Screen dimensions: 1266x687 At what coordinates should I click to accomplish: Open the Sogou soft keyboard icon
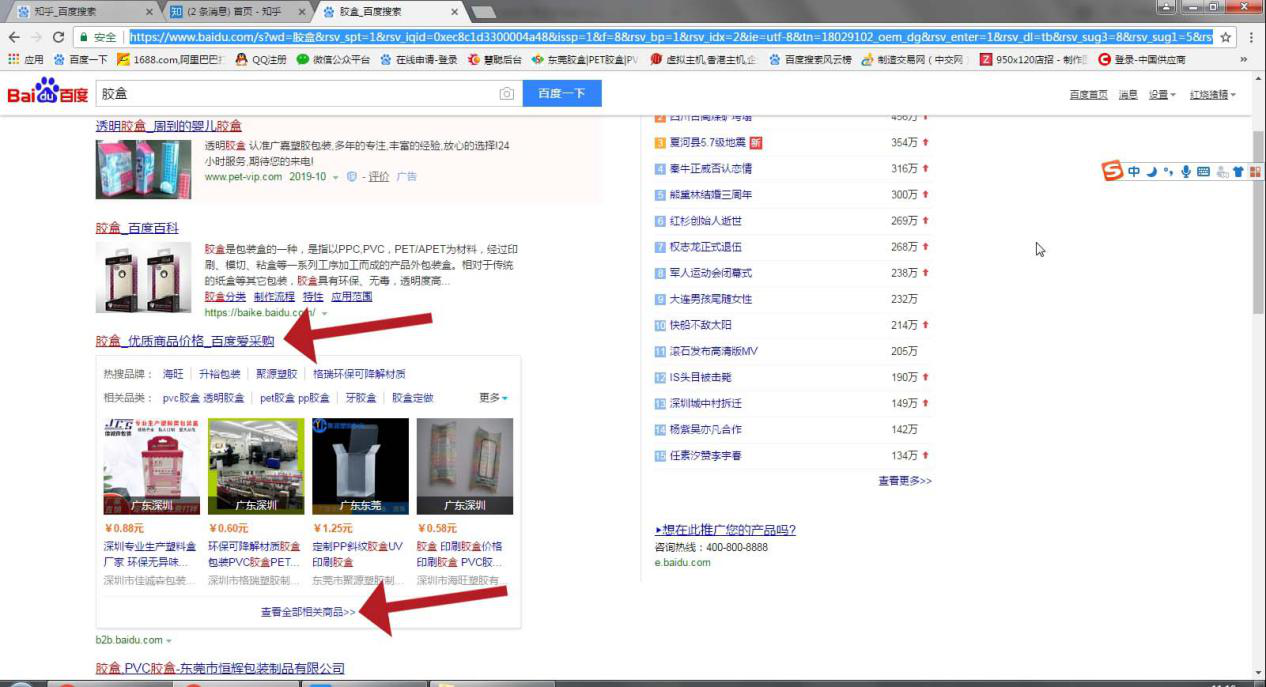coord(1203,172)
